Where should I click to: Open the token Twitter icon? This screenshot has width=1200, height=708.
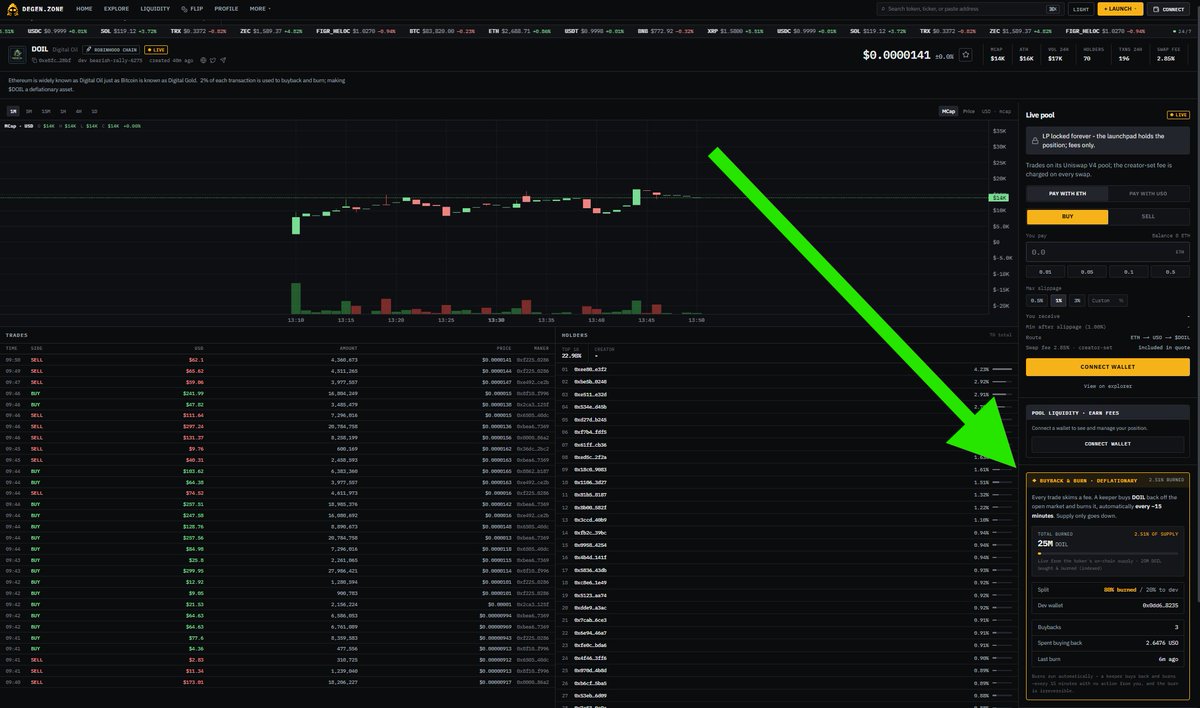213,60
